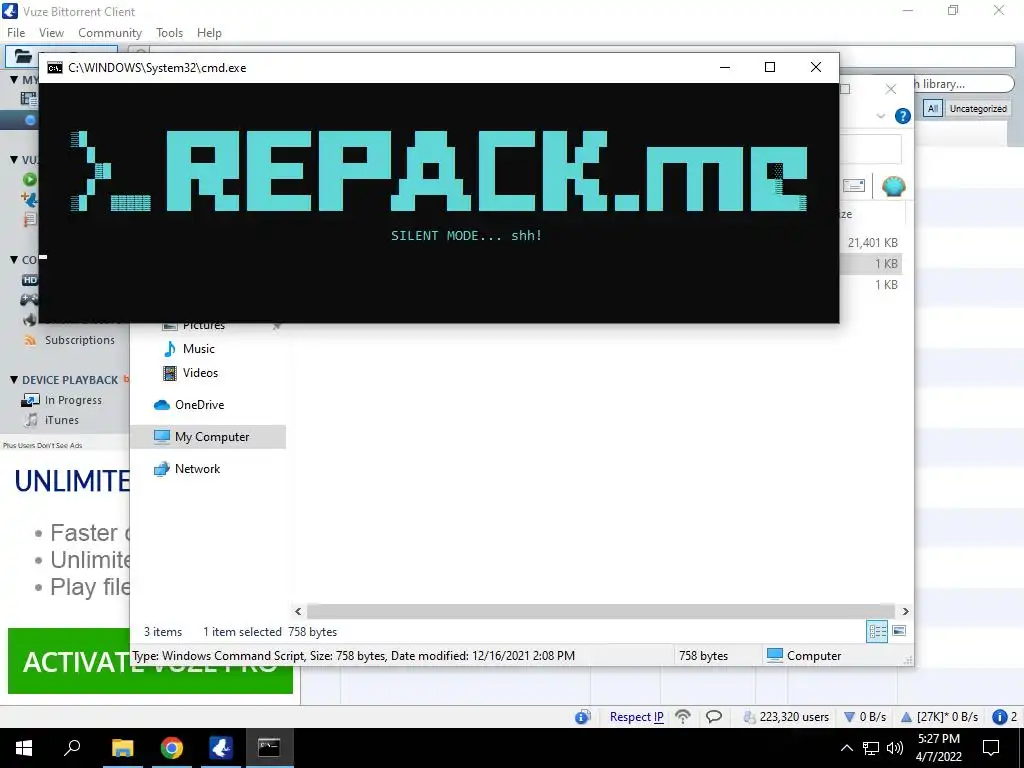1024x768 pixels.
Task: Open File Explorer from the taskbar
Action: tap(122, 748)
